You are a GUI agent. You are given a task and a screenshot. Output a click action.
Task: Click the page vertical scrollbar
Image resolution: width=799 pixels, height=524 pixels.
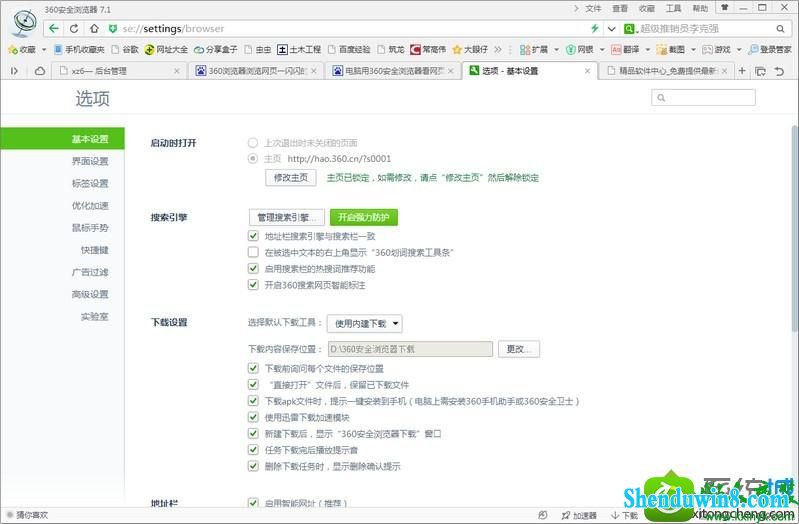click(x=794, y=228)
